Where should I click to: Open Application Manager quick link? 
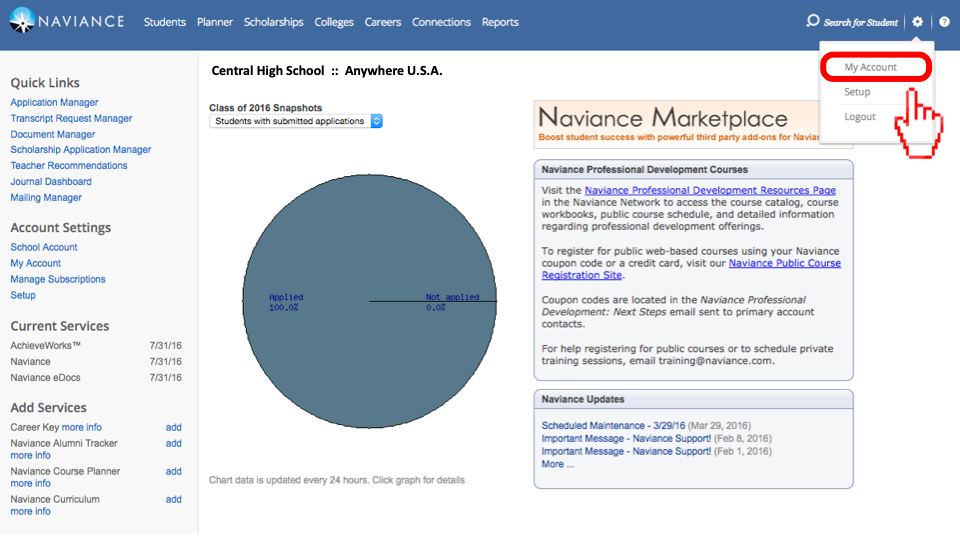pos(54,102)
